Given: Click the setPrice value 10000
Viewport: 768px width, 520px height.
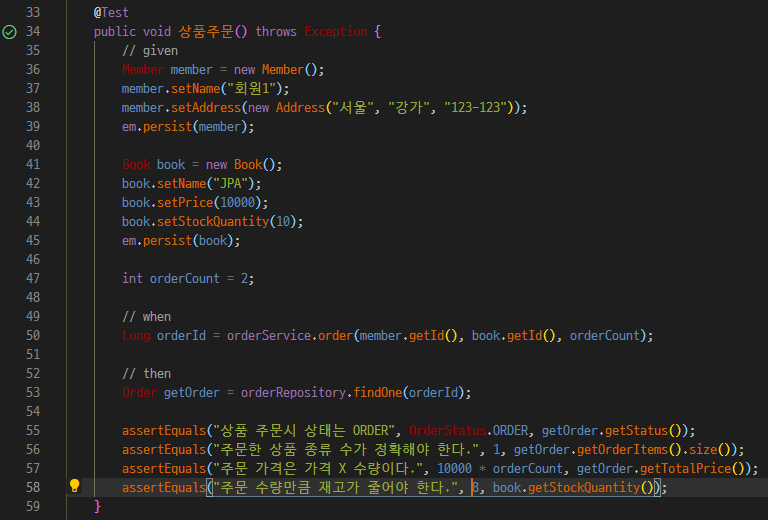Looking at the screenshot, I should 238,202.
